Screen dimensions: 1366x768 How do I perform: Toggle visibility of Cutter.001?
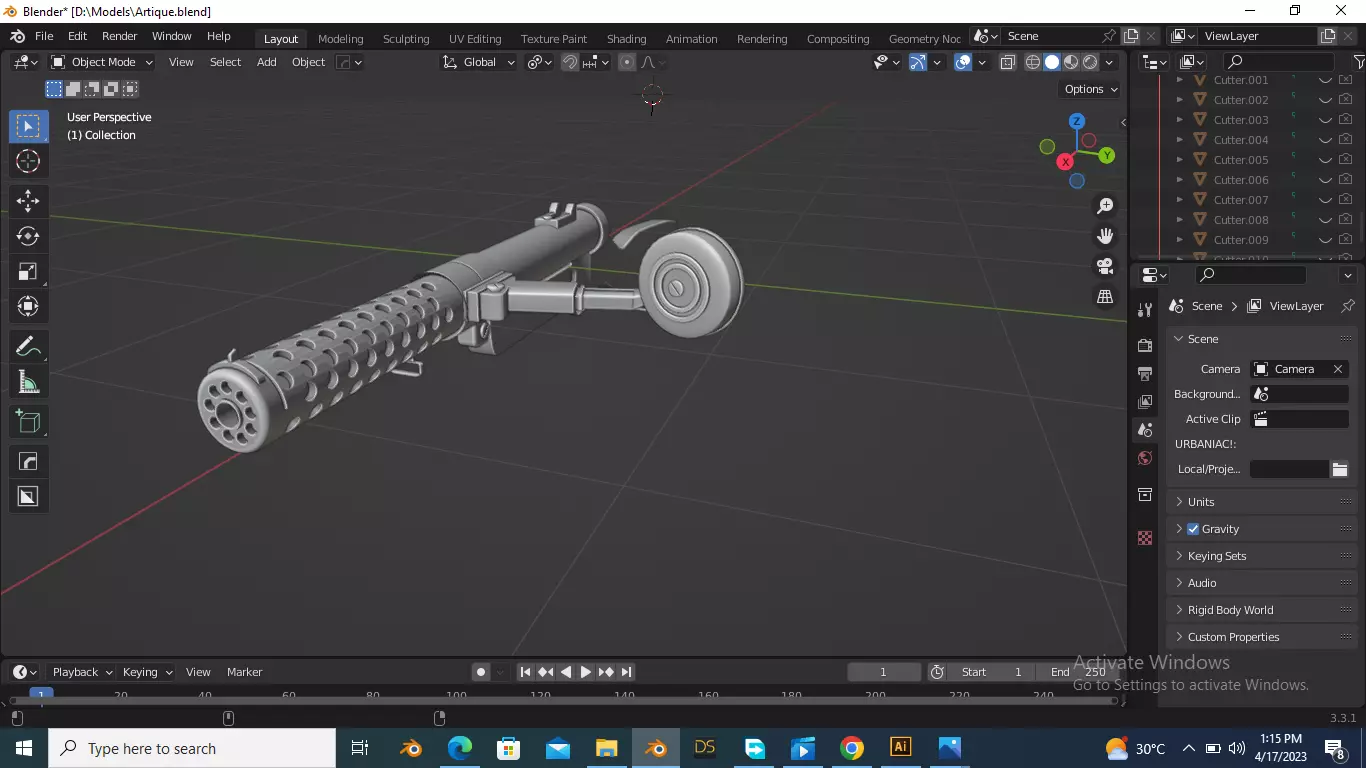(1325, 80)
